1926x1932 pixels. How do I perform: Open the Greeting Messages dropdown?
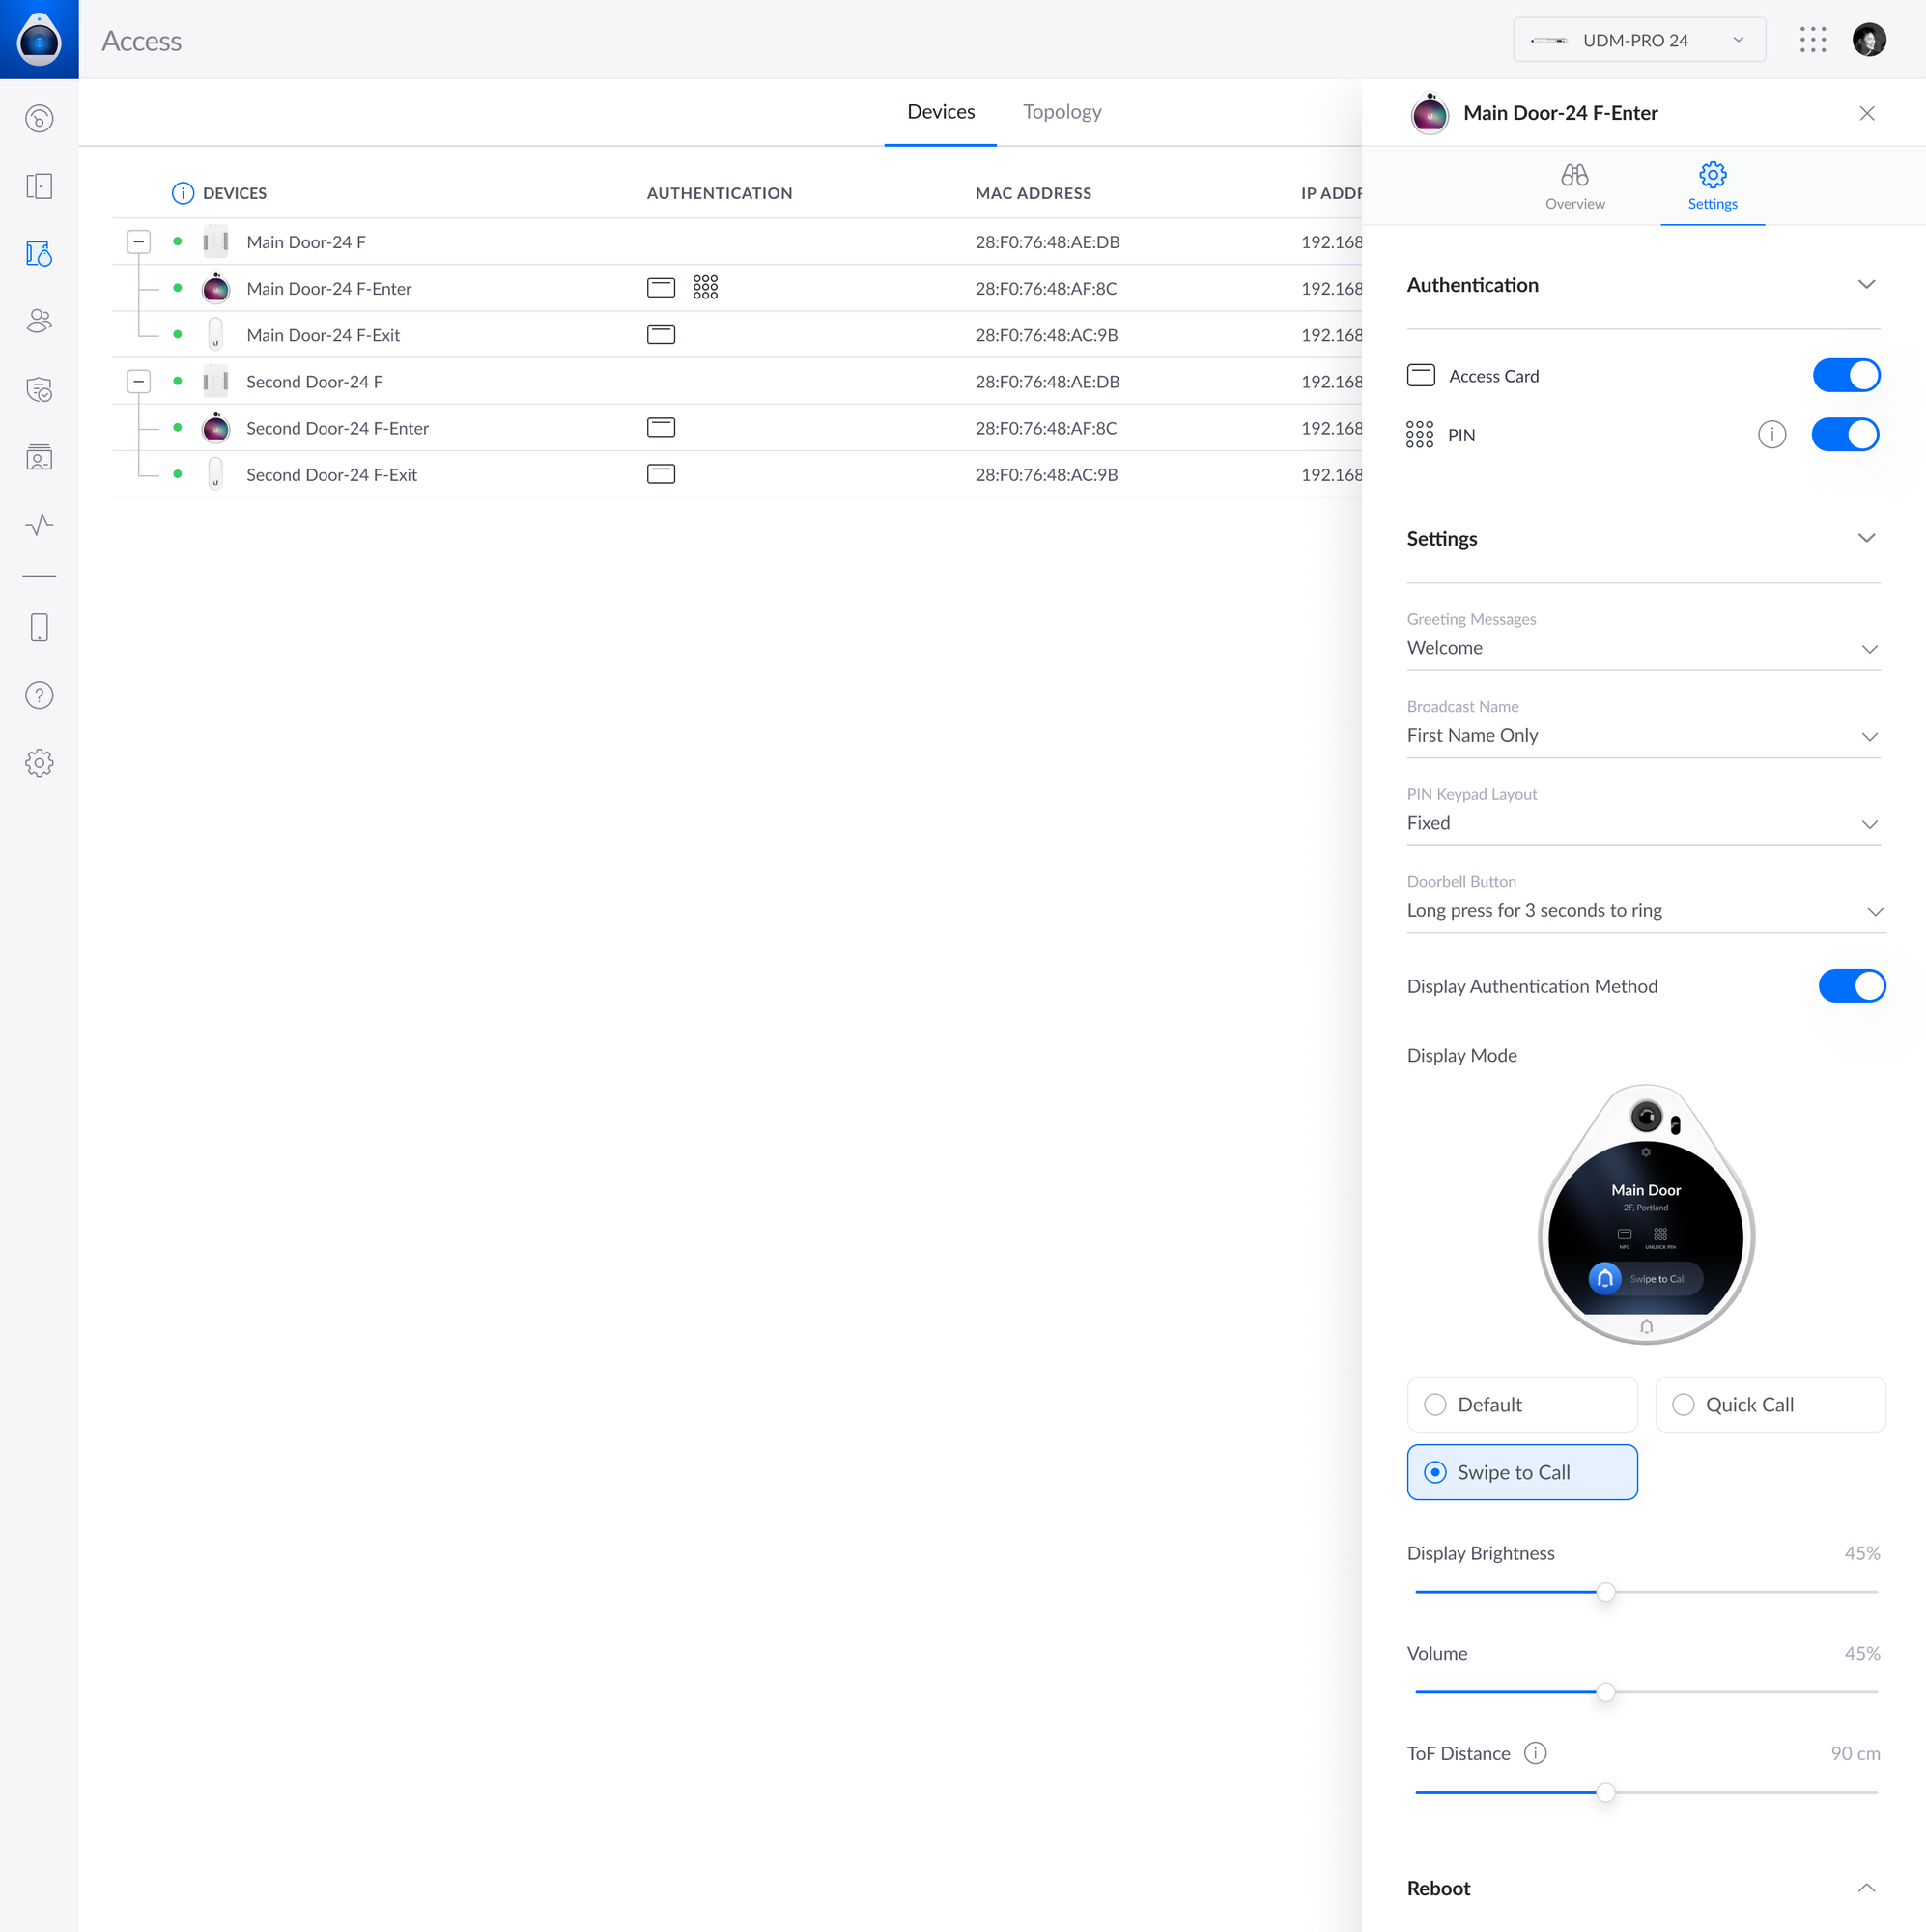[x=1642, y=648]
